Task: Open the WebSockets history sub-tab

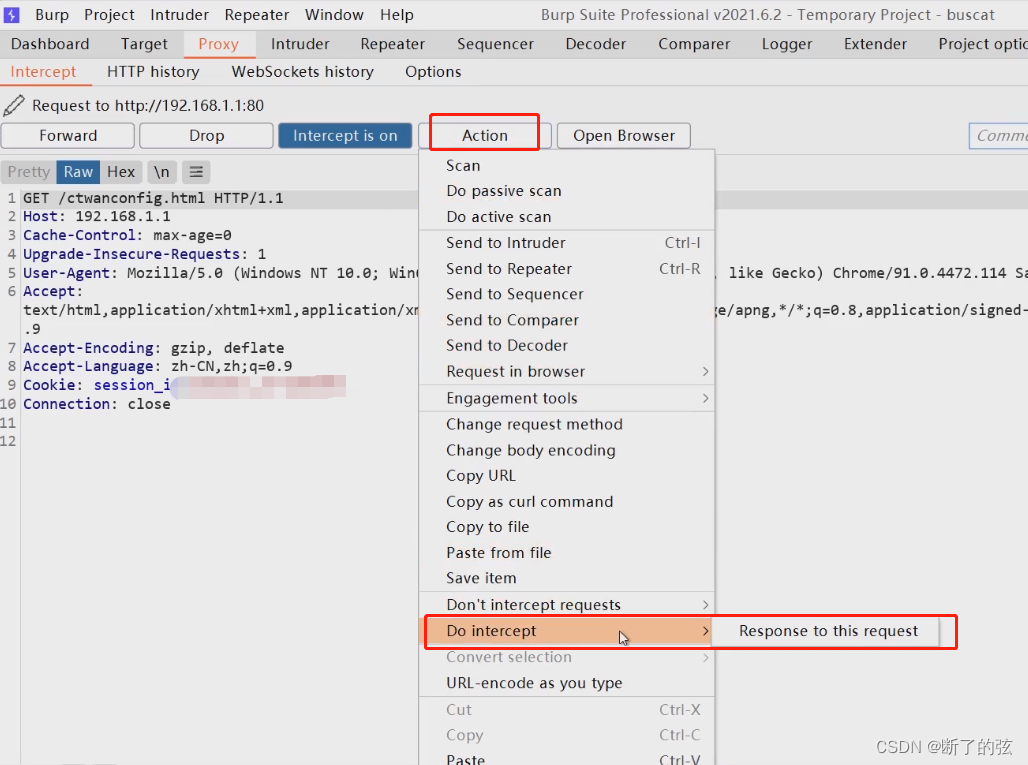Action: tap(302, 71)
